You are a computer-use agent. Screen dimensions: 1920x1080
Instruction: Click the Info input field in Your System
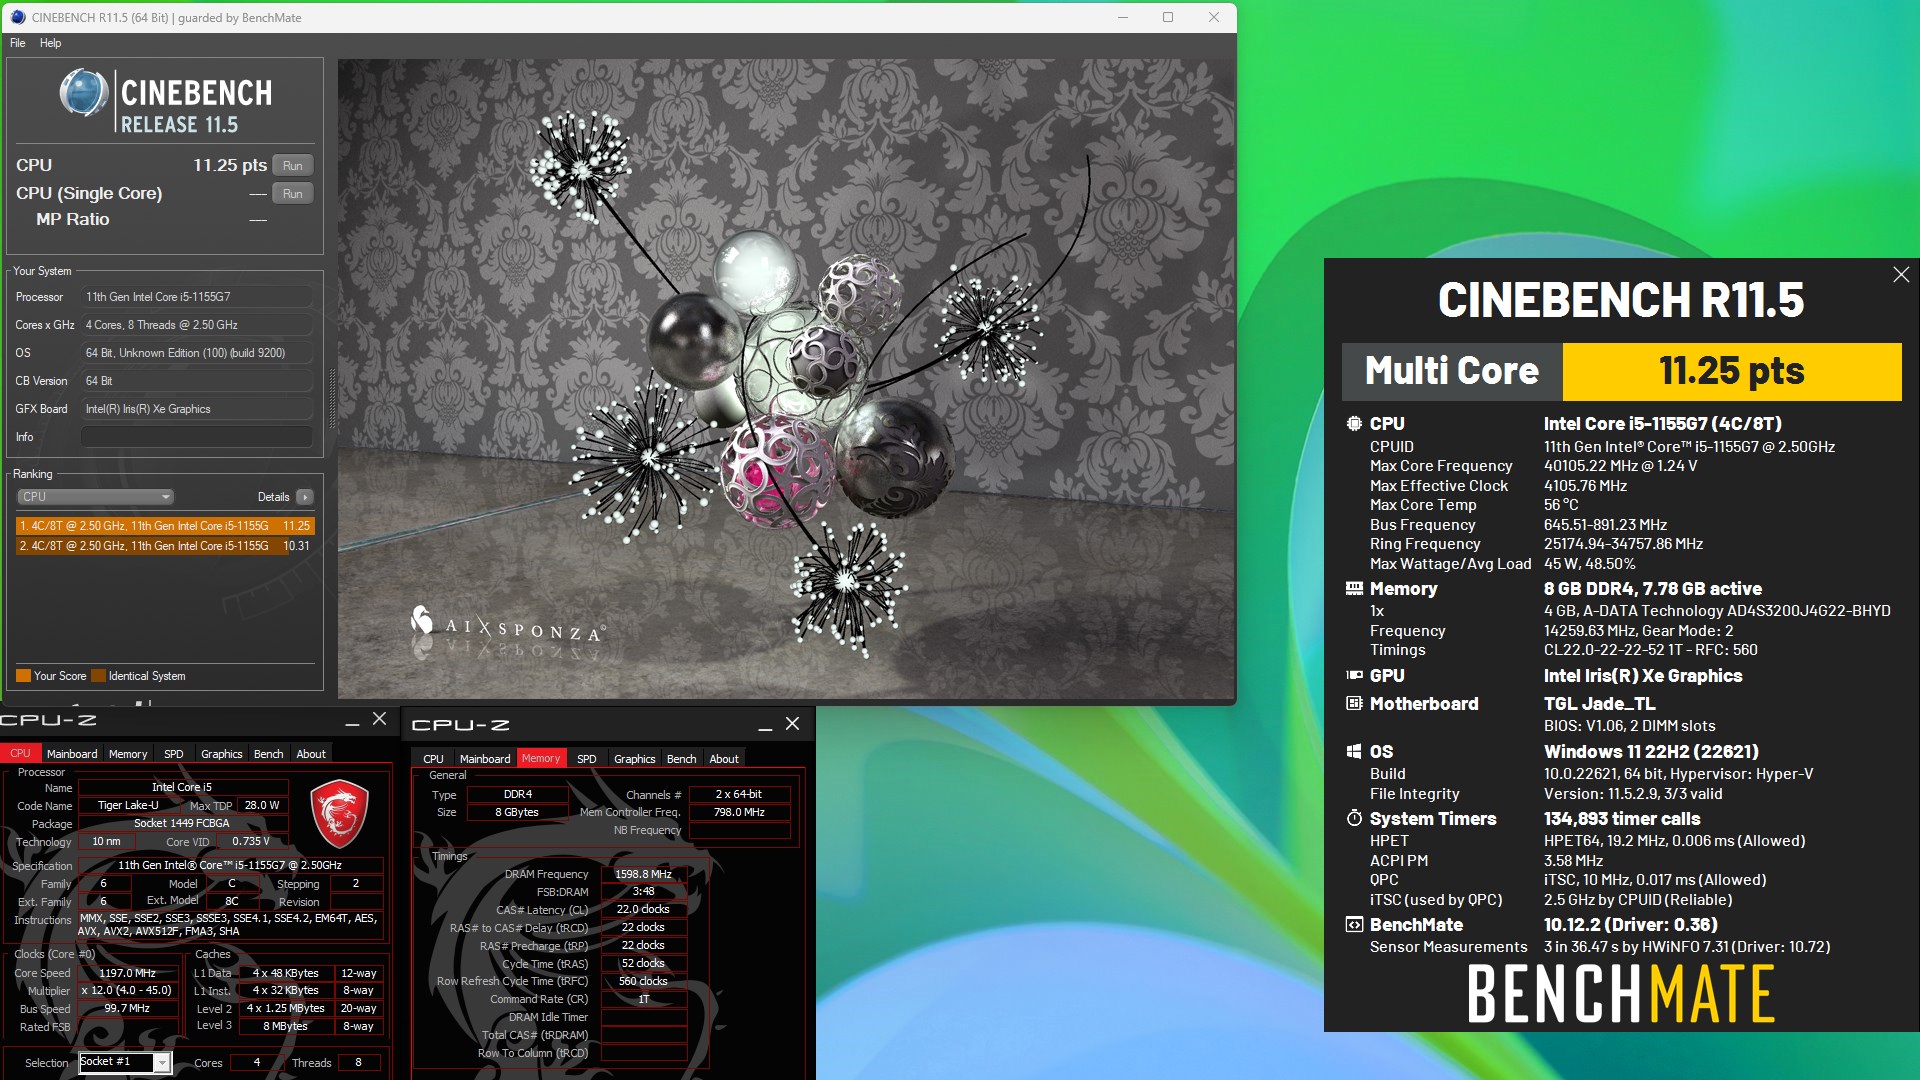pos(197,437)
